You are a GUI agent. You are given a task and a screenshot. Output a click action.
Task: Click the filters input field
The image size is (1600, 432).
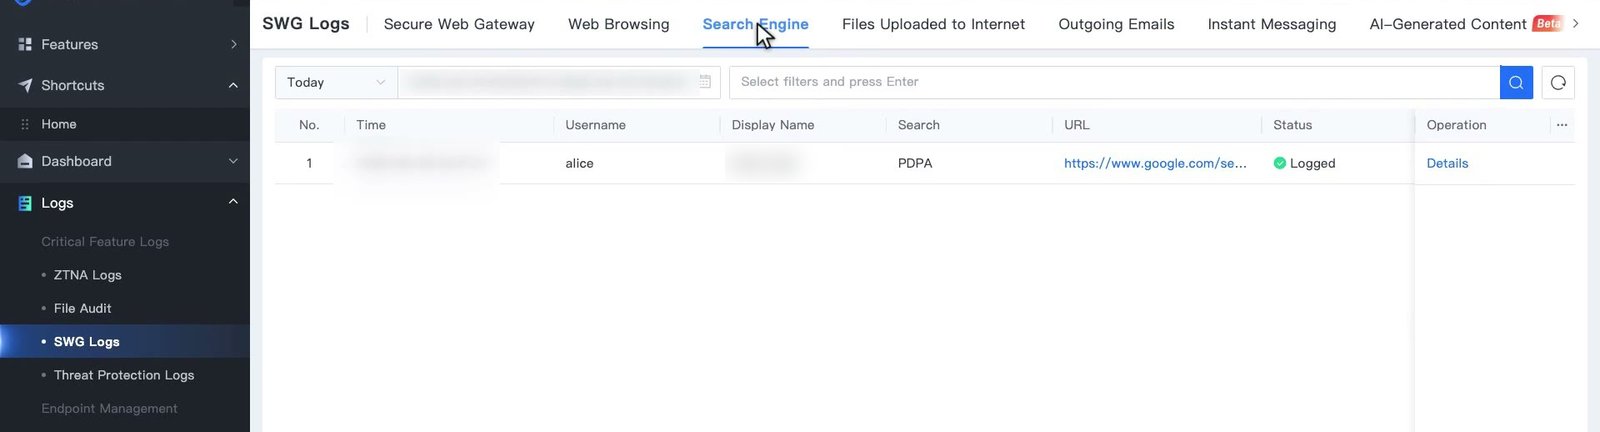(x=1114, y=82)
